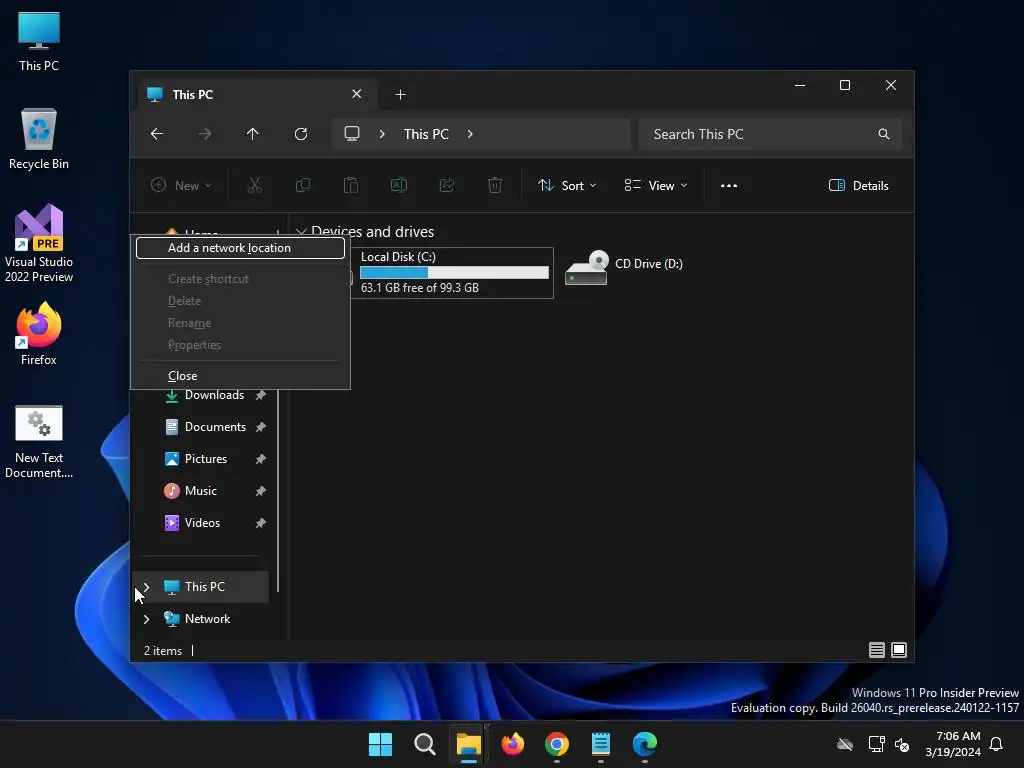Collapse the Devices and drives group

pos(301,232)
